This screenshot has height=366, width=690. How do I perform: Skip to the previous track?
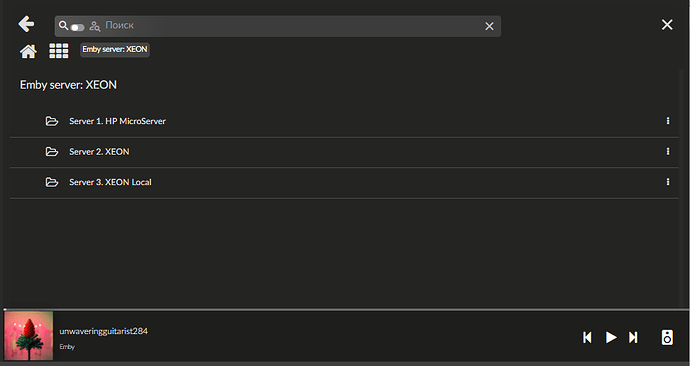(x=587, y=337)
